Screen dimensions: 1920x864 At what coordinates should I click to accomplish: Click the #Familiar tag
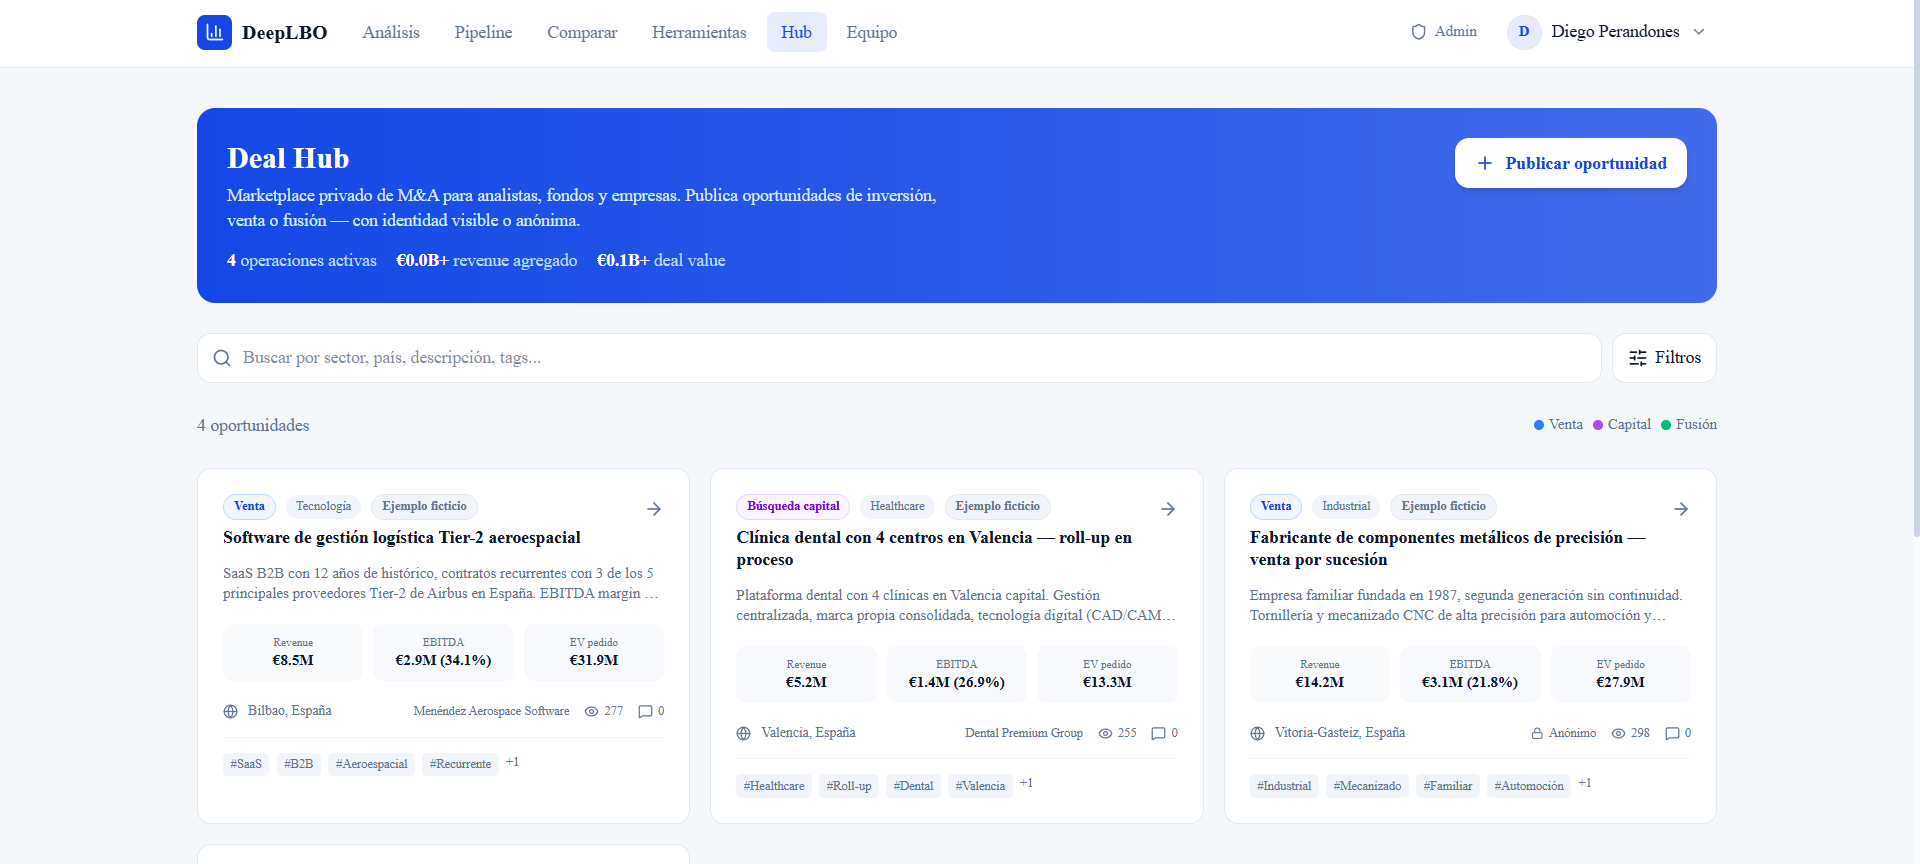(x=1447, y=786)
